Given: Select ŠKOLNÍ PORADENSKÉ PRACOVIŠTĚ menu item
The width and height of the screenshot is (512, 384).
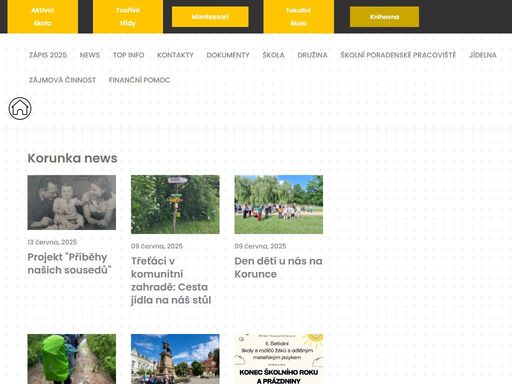Looking at the screenshot, I should click(x=398, y=55).
